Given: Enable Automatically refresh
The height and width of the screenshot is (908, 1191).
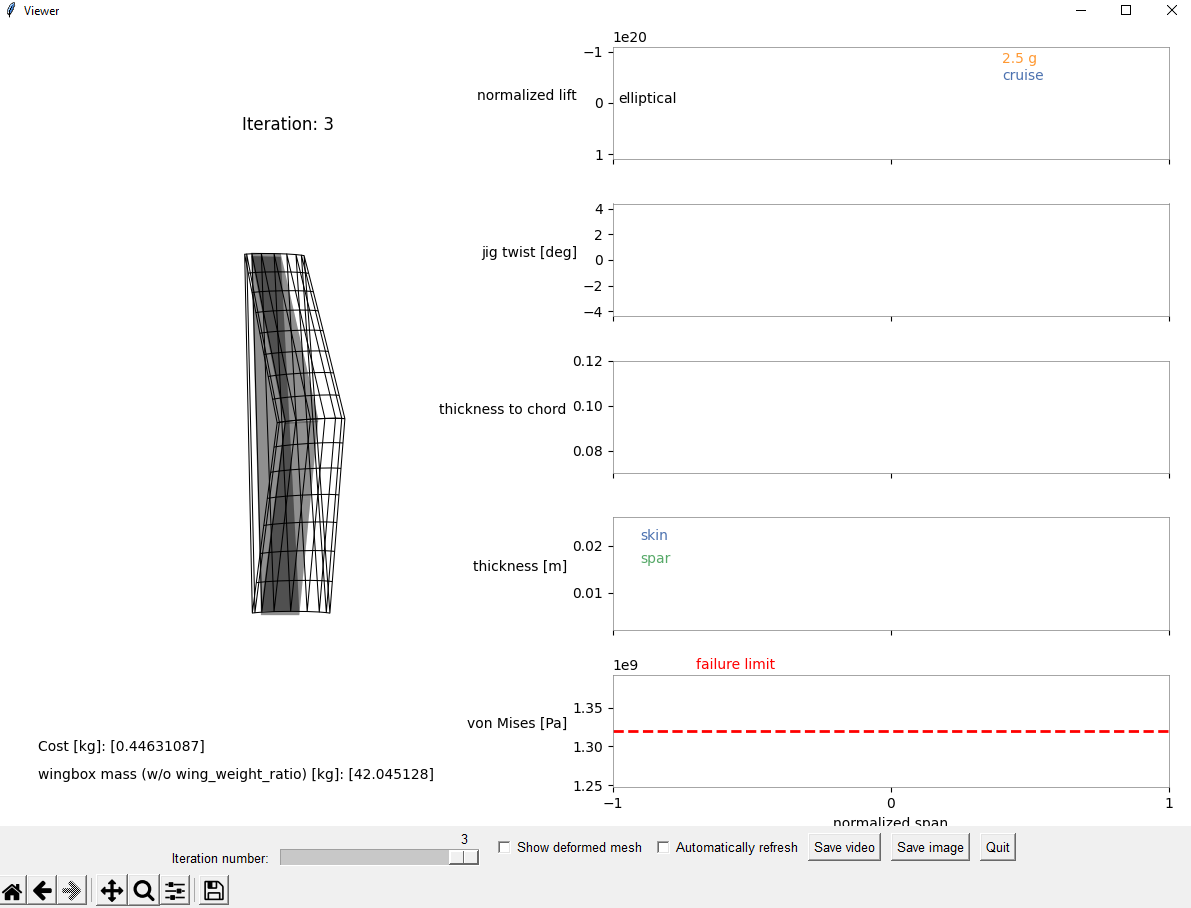Looking at the screenshot, I should 663,847.
